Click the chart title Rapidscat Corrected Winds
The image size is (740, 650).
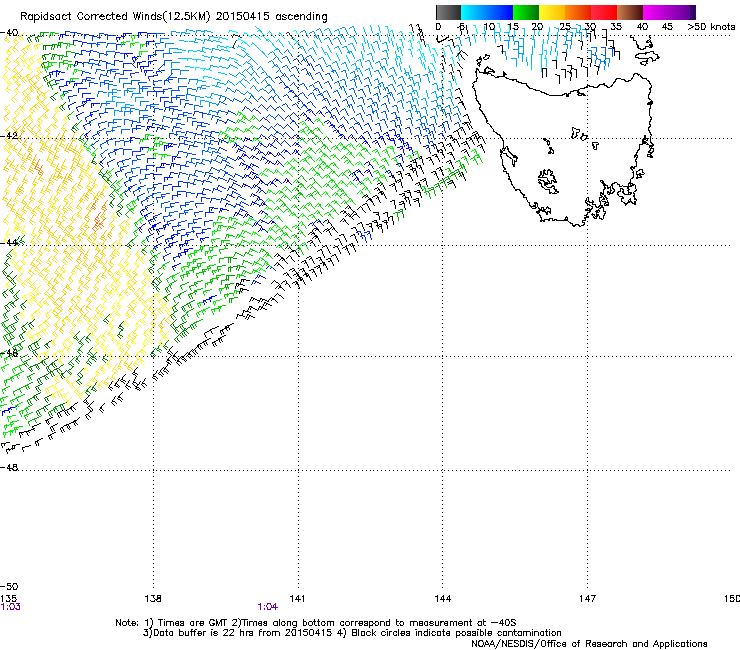click(x=174, y=17)
